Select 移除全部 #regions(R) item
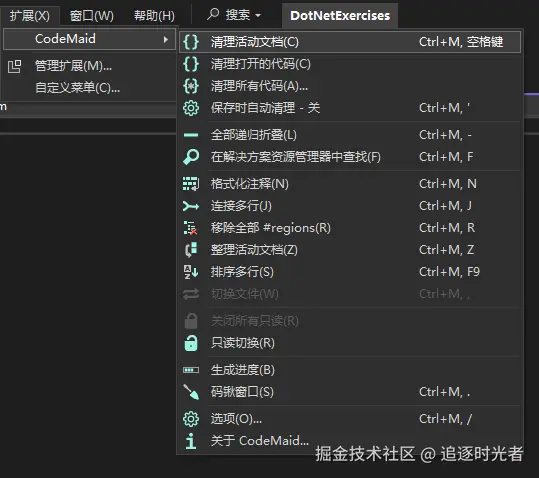Viewport: 539px width, 478px height. tap(351, 228)
